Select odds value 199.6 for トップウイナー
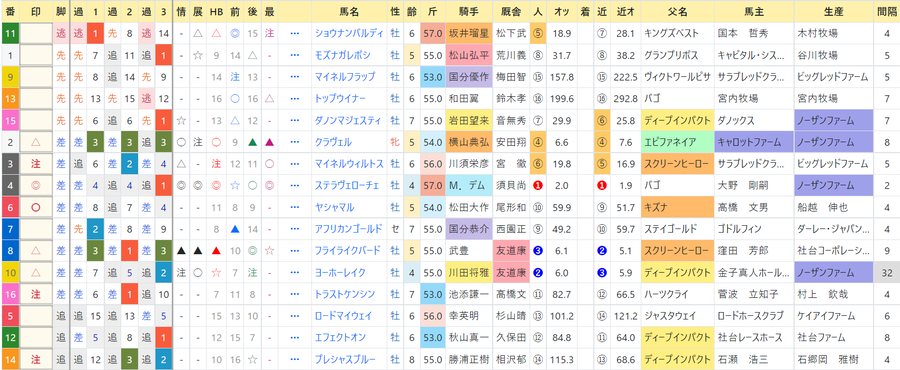 point(561,99)
